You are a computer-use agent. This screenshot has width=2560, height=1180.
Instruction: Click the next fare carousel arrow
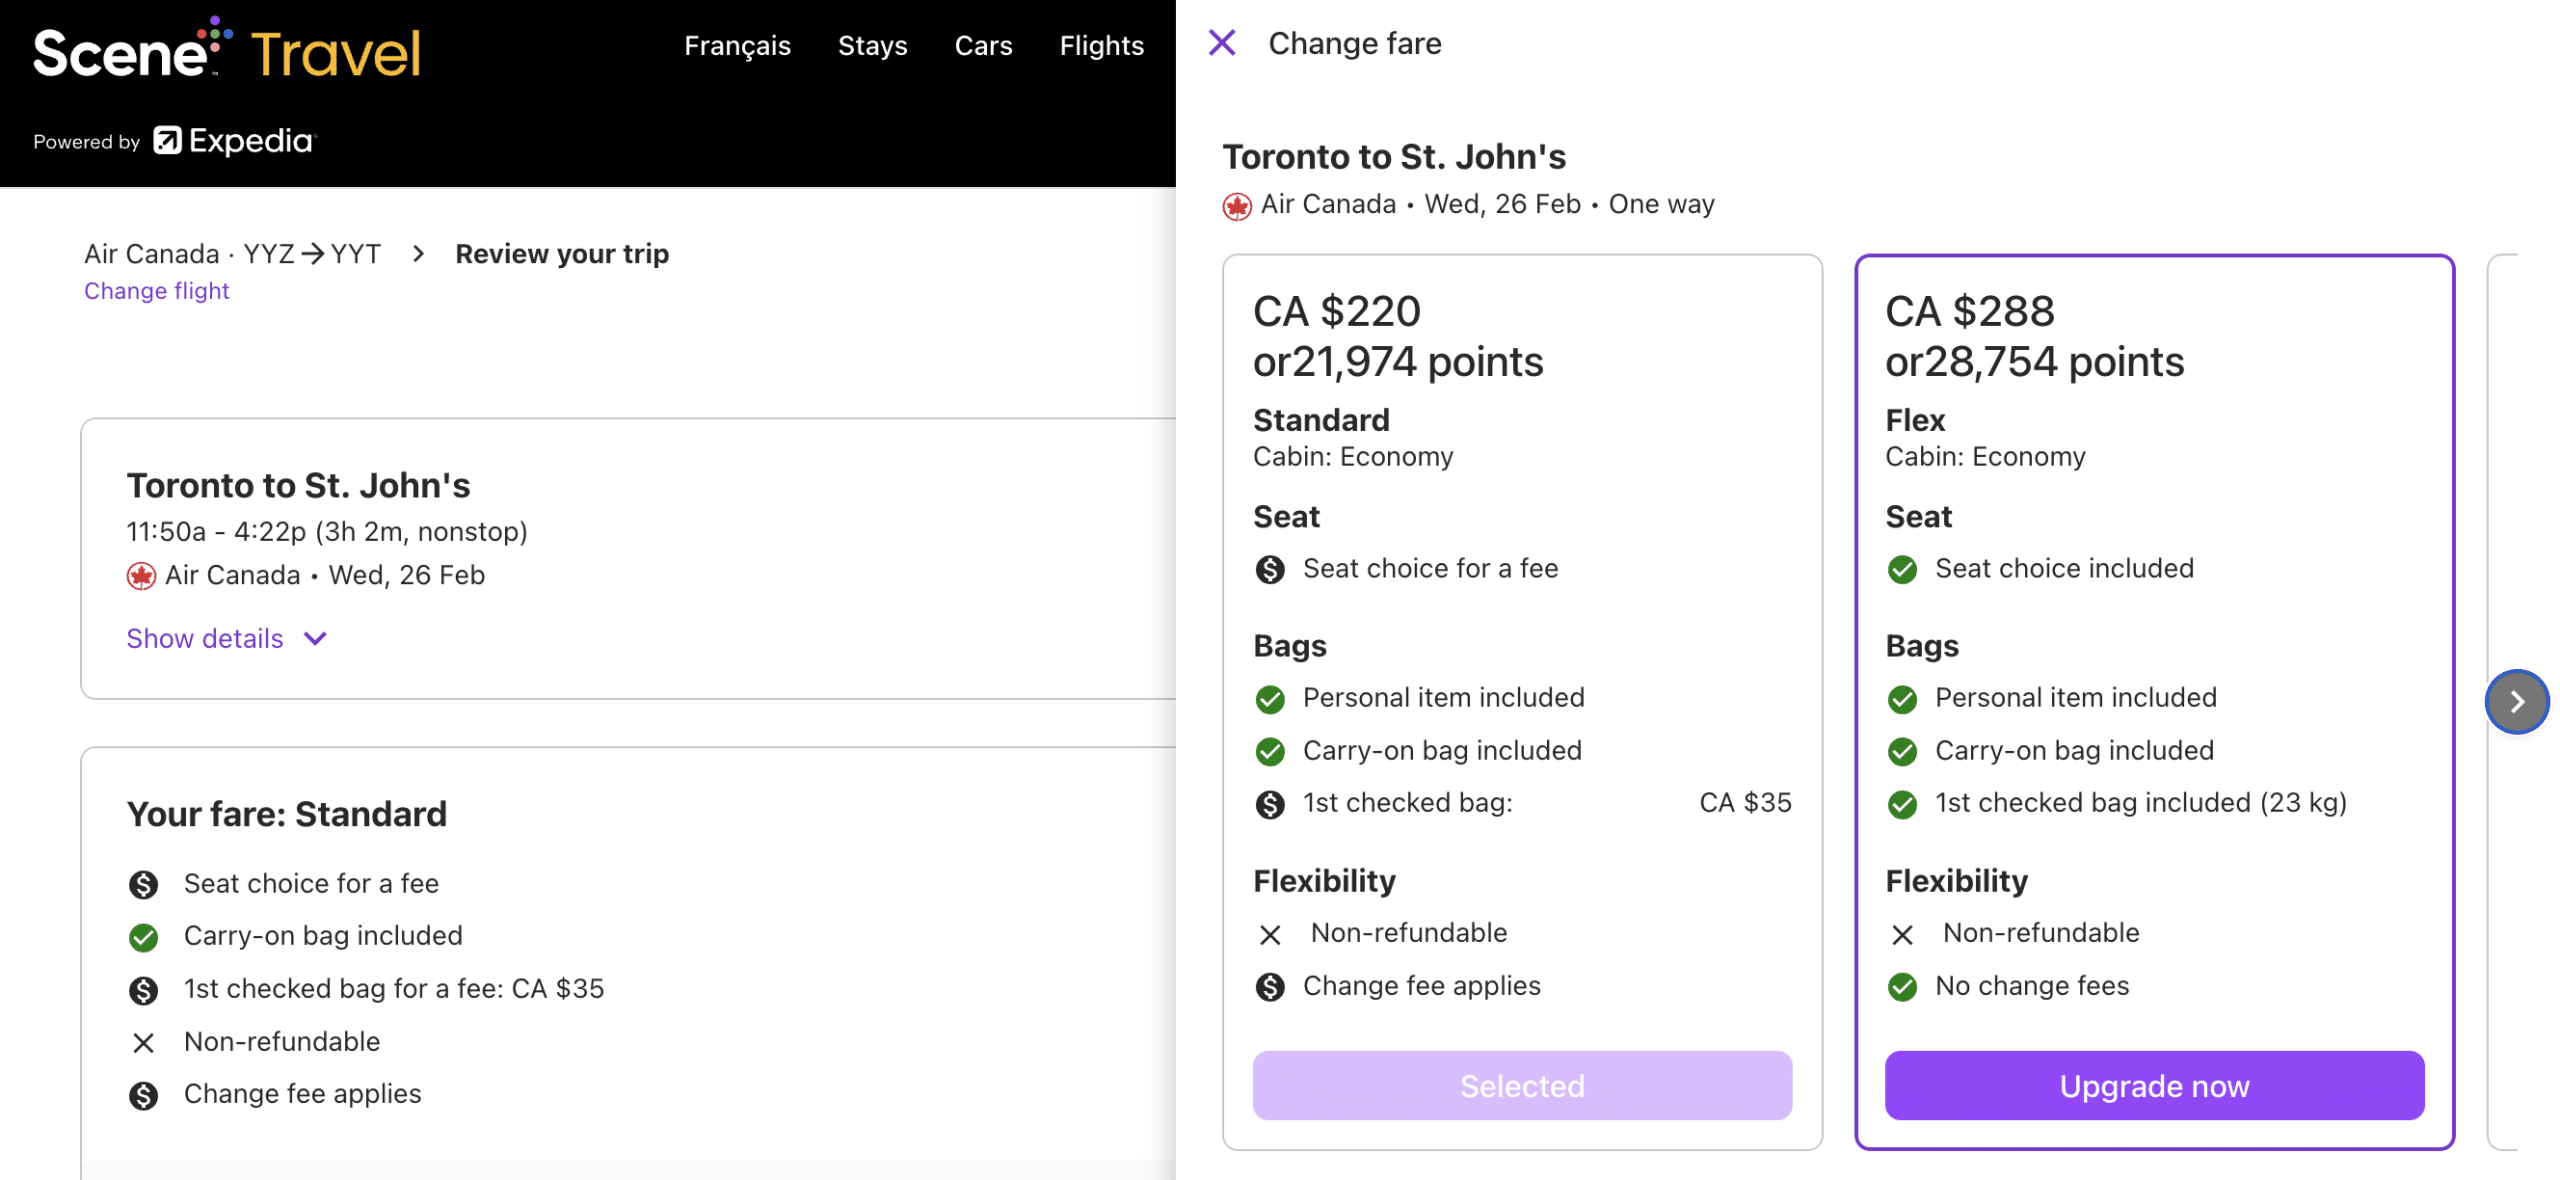click(2515, 701)
